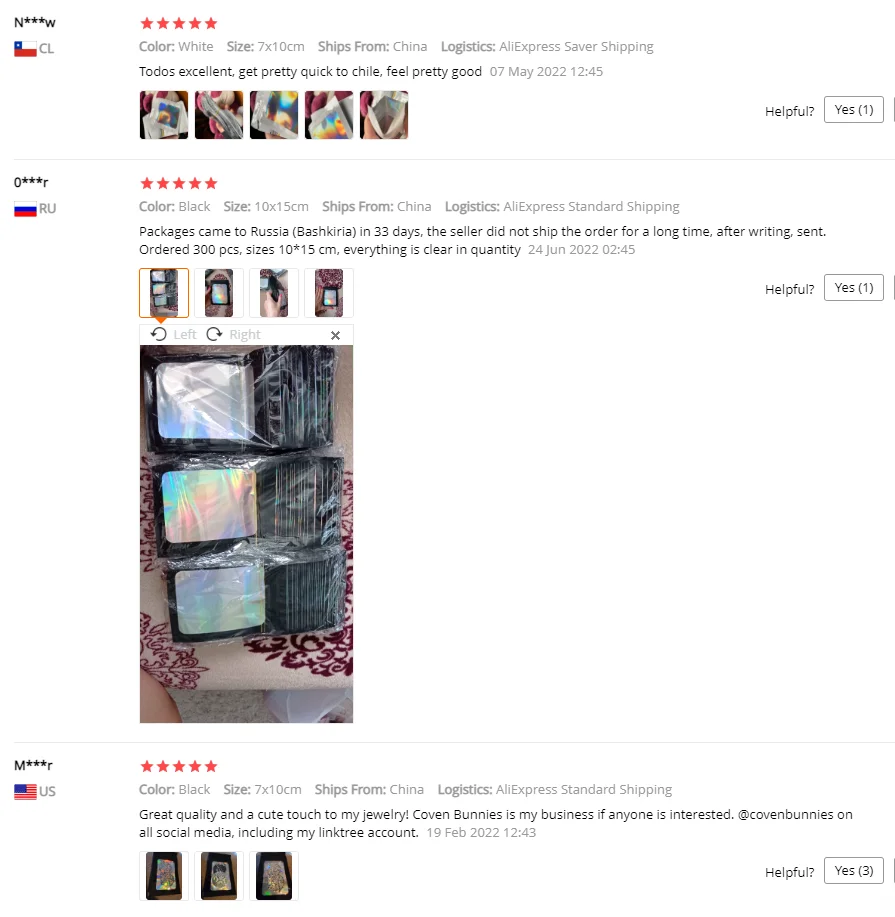Open fifth photo of N***w's review

(384, 115)
